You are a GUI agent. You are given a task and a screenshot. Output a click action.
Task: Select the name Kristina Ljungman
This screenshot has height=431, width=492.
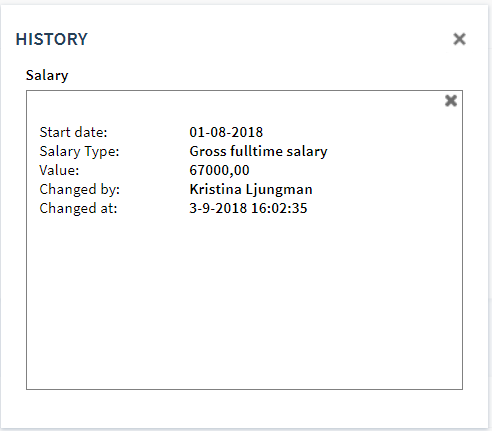[251, 189]
